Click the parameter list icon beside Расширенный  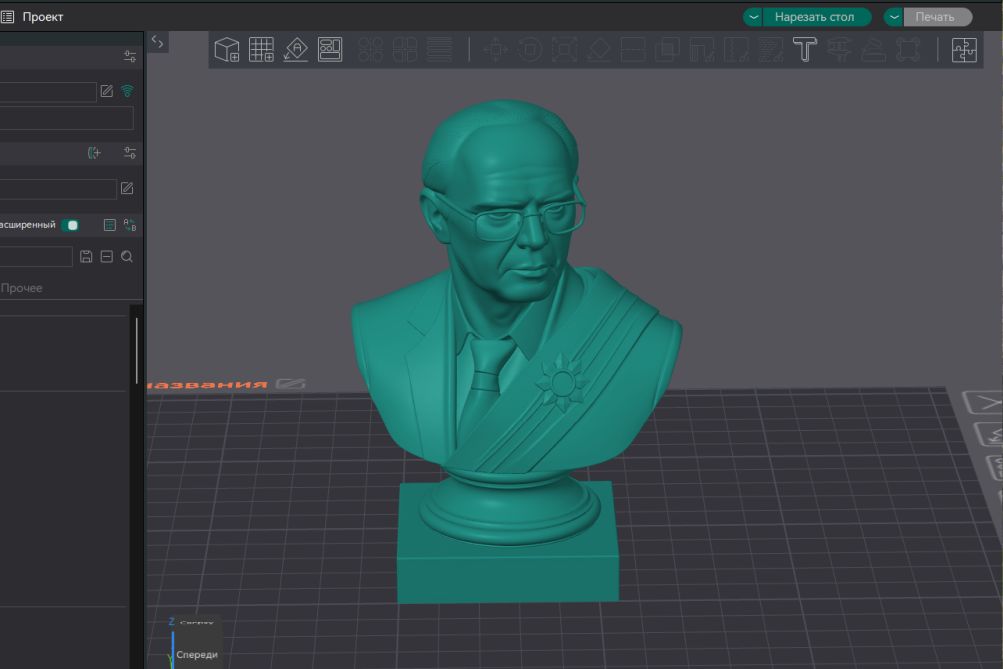tap(109, 224)
